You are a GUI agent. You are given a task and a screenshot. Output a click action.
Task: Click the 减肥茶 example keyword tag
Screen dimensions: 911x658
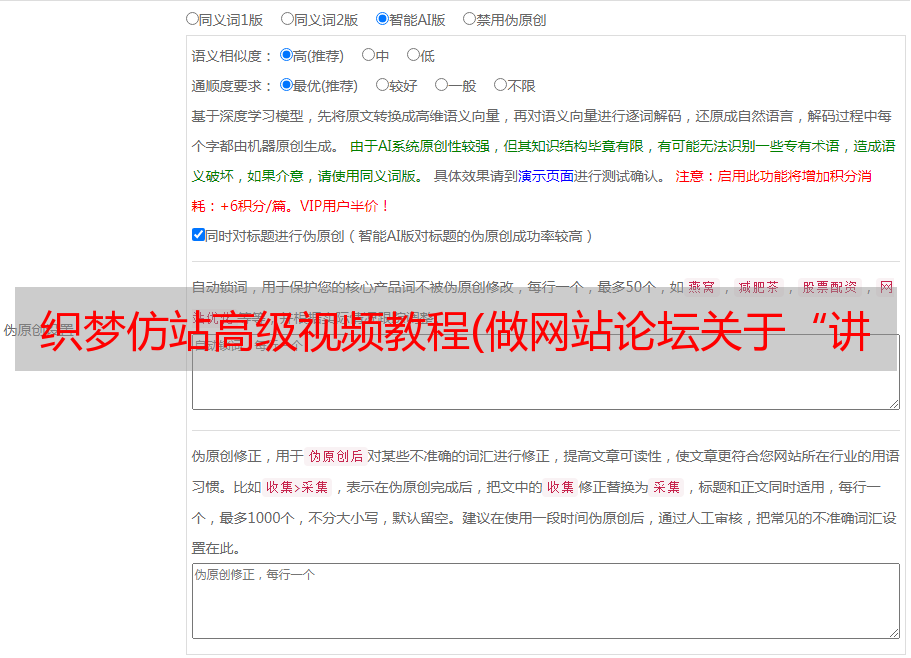(757, 287)
